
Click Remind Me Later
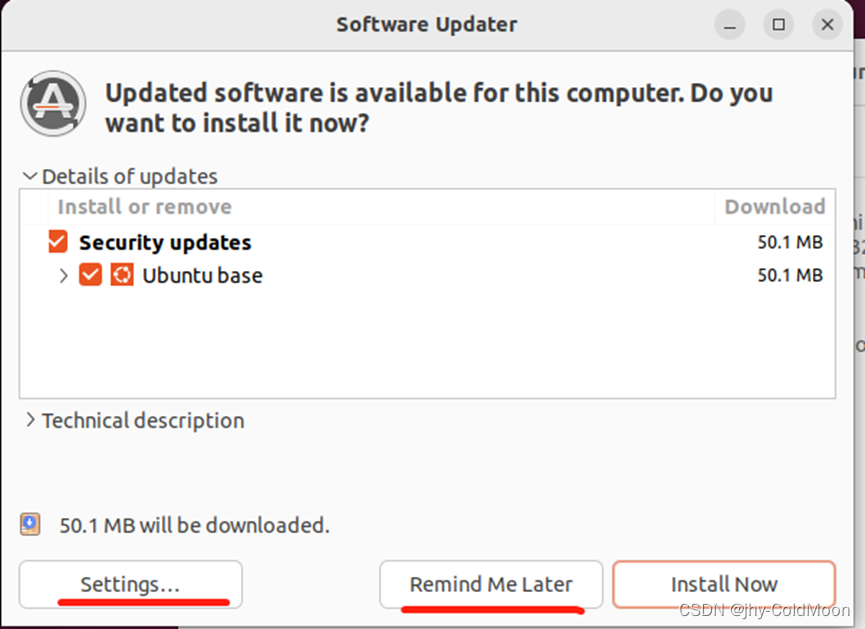tap(490, 584)
